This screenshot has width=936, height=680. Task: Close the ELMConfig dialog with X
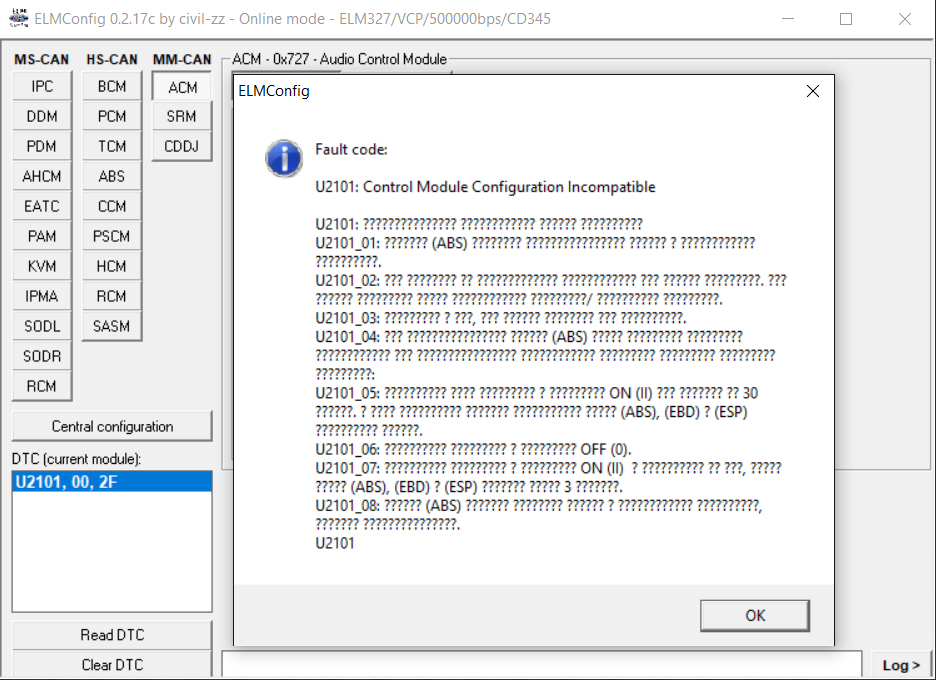pyautogui.click(x=812, y=91)
